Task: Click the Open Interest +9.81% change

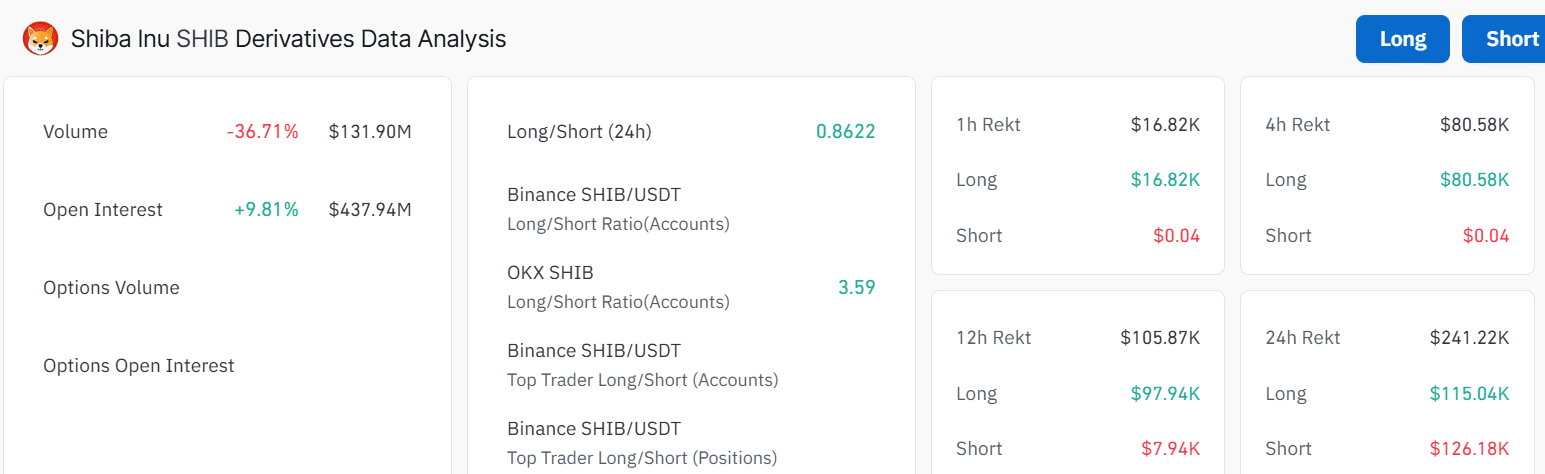Action: (266, 210)
